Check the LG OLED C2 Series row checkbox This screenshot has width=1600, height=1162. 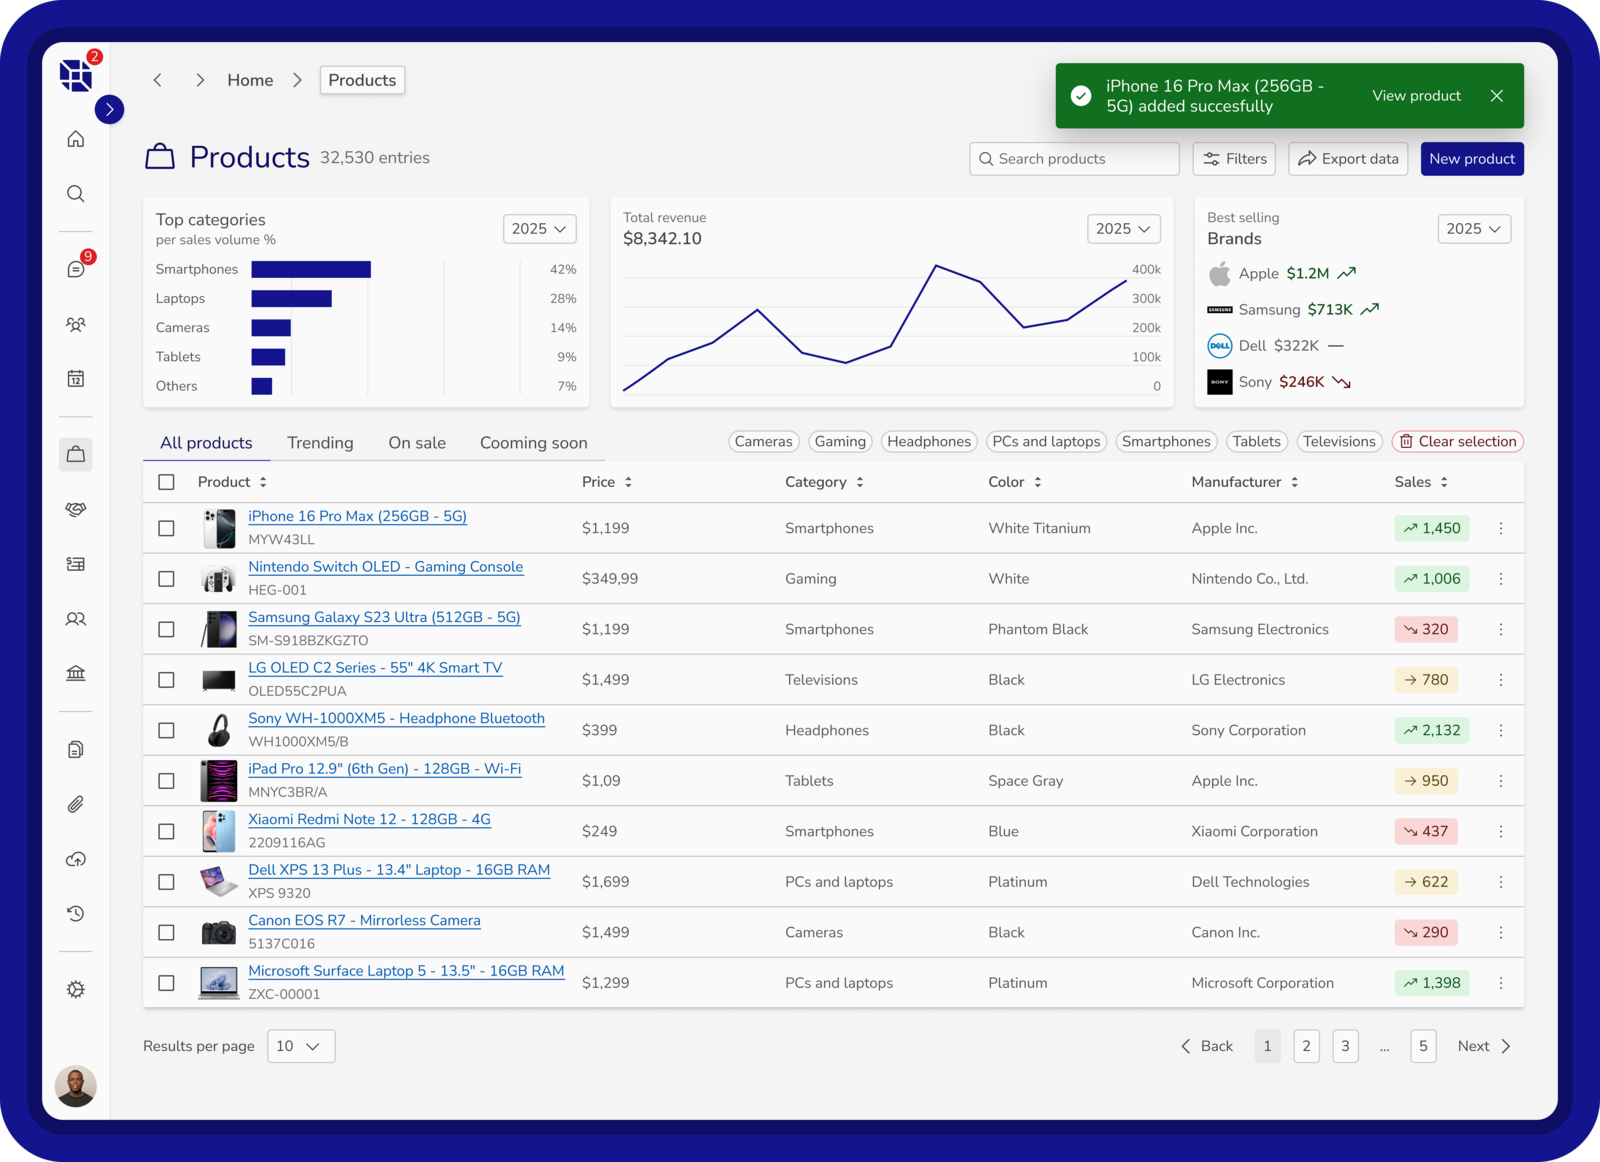point(167,680)
